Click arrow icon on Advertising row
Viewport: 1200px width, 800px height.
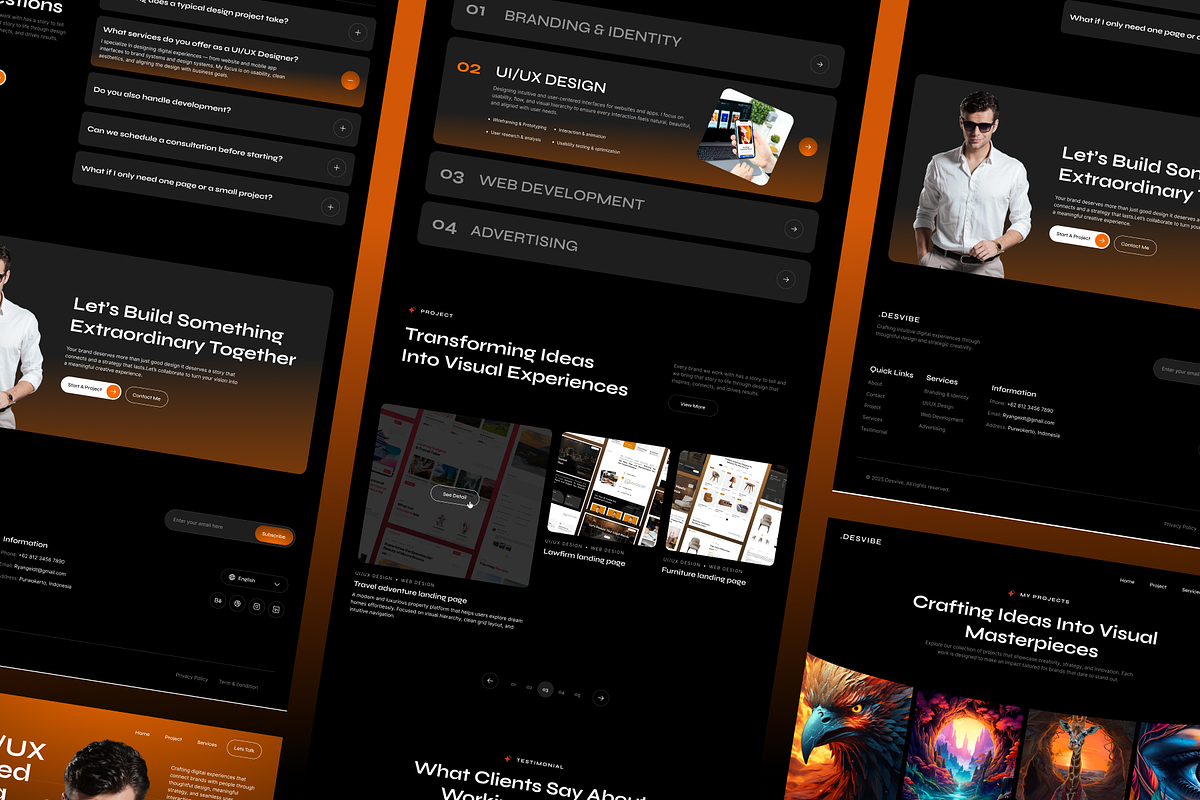pyautogui.click(x=786, y=280)
